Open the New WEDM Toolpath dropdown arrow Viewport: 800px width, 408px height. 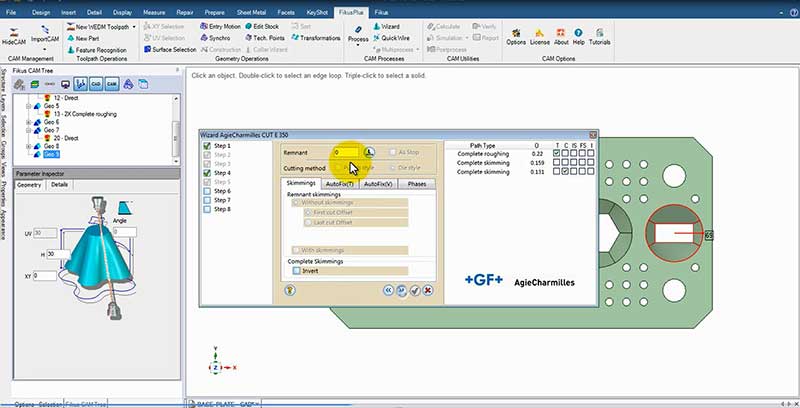[x=135, y=27]
